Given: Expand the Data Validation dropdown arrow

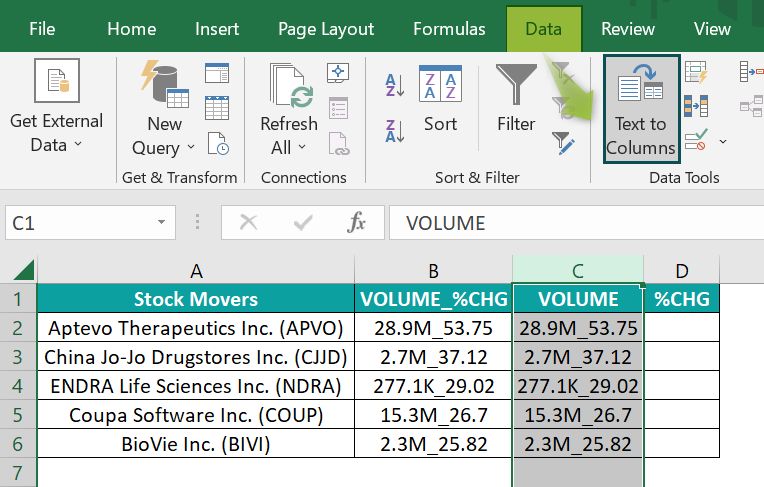Looking at the screenshot, I should (723, 141).
